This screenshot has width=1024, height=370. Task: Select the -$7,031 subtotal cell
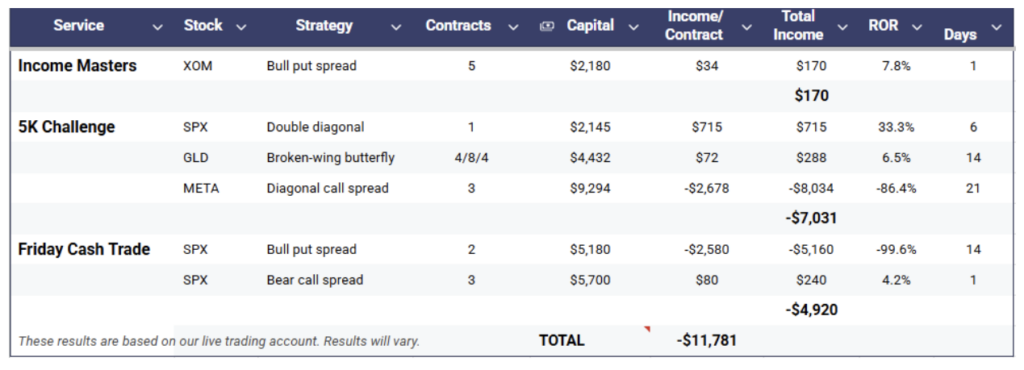(810, 219)
